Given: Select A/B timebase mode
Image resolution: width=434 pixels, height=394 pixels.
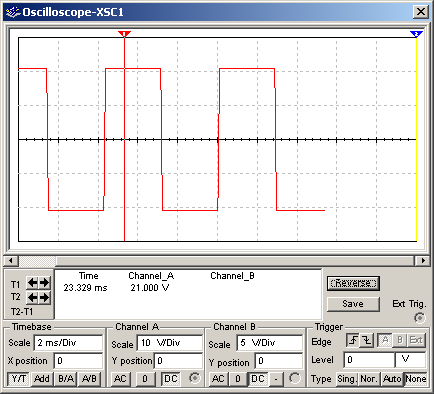Looking at the screenshot, I should [89, 379].
